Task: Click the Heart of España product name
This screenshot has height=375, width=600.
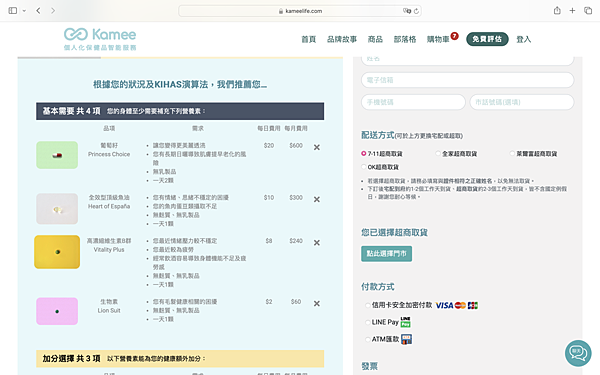Action: (109, 206)
